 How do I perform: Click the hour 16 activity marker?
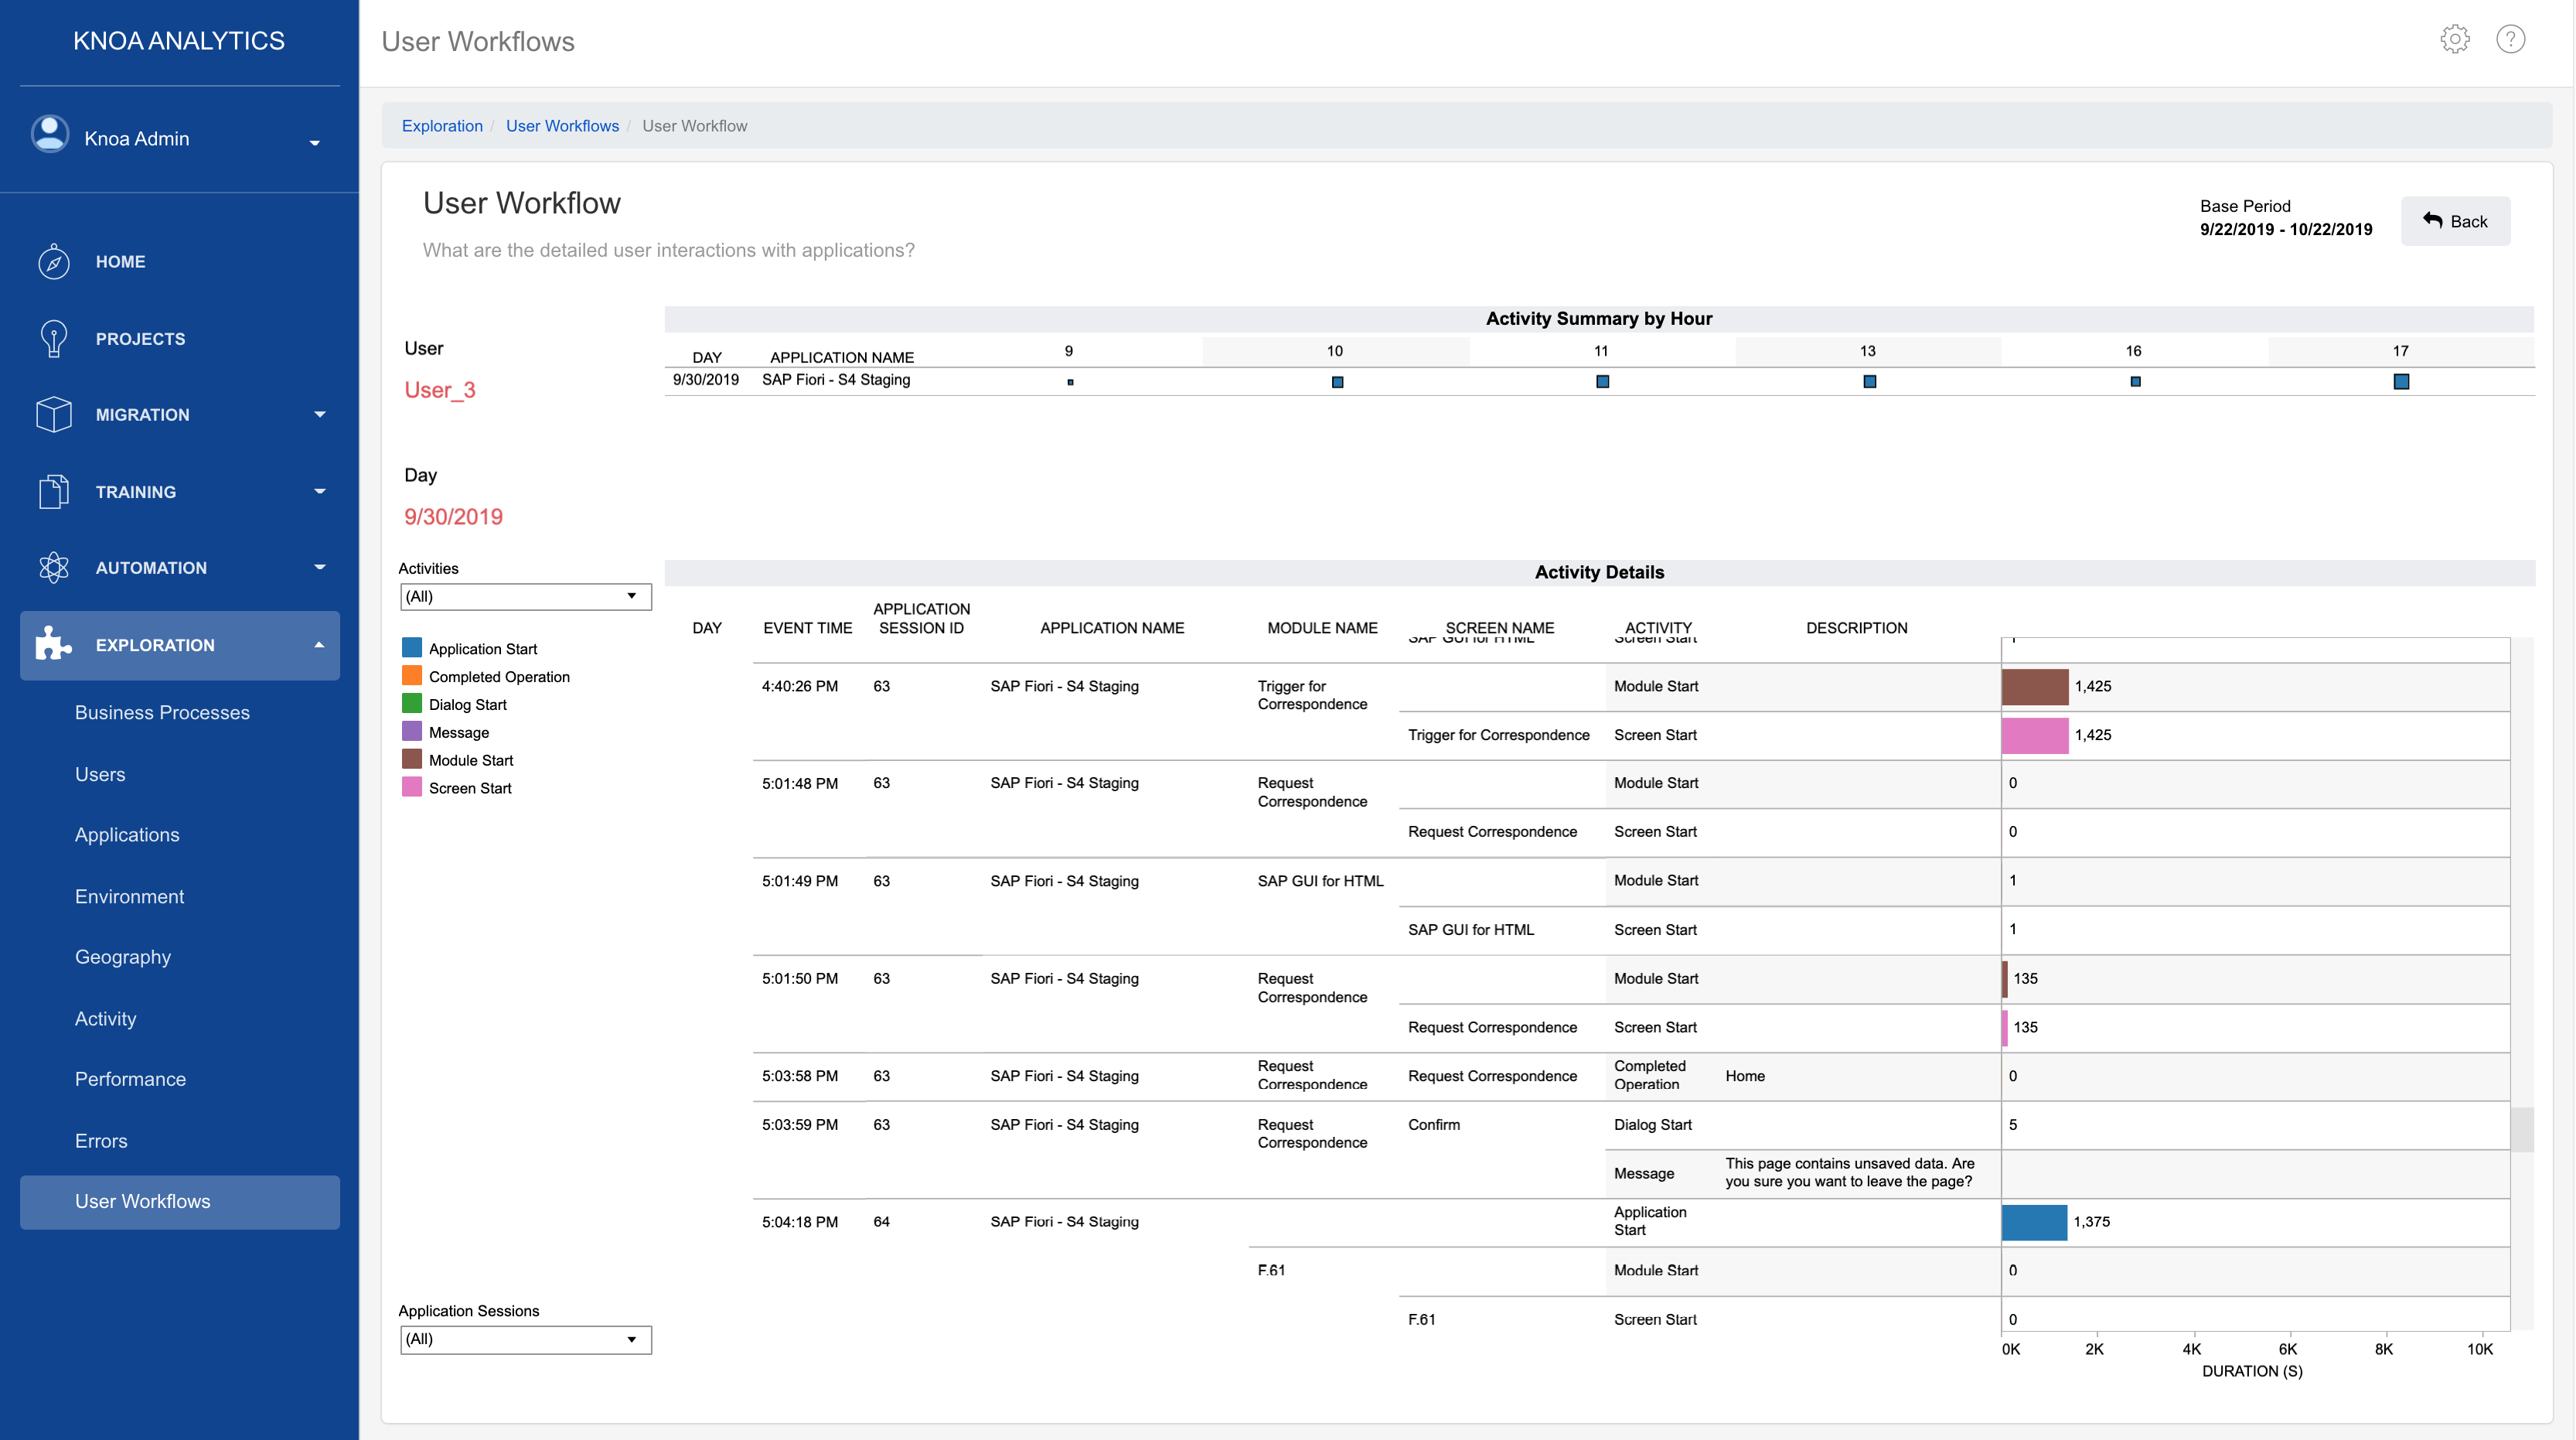2135,381
